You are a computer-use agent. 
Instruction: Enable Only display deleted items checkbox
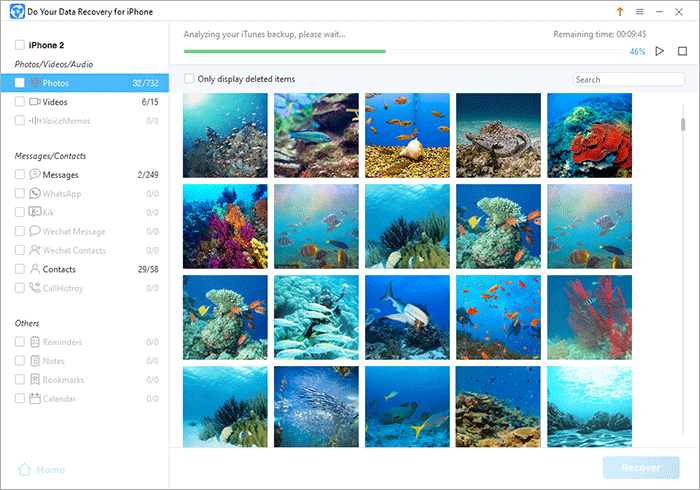(x=189, y=79)
